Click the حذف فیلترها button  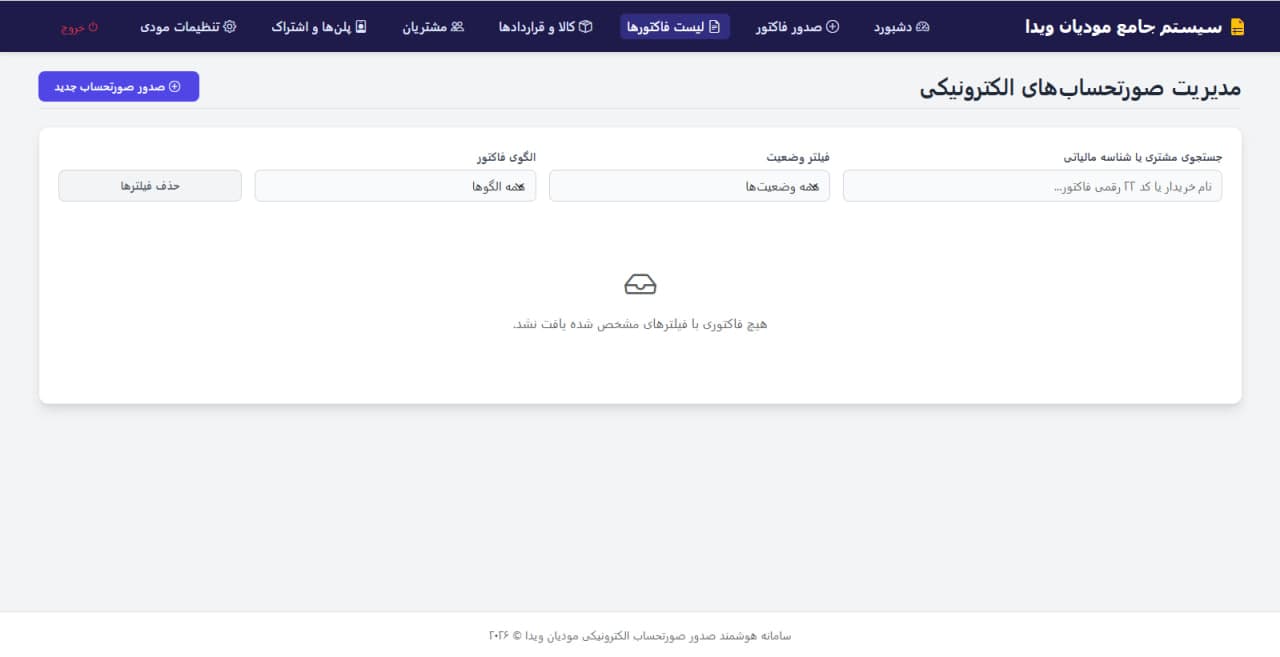pyautogui.click(x=150, y=186)
